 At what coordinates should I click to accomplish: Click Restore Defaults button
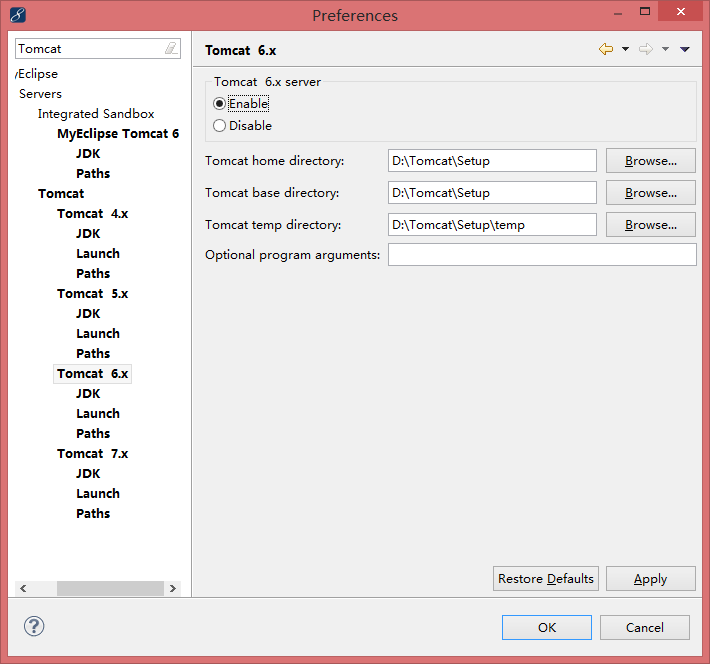click(x=546, y=578)
